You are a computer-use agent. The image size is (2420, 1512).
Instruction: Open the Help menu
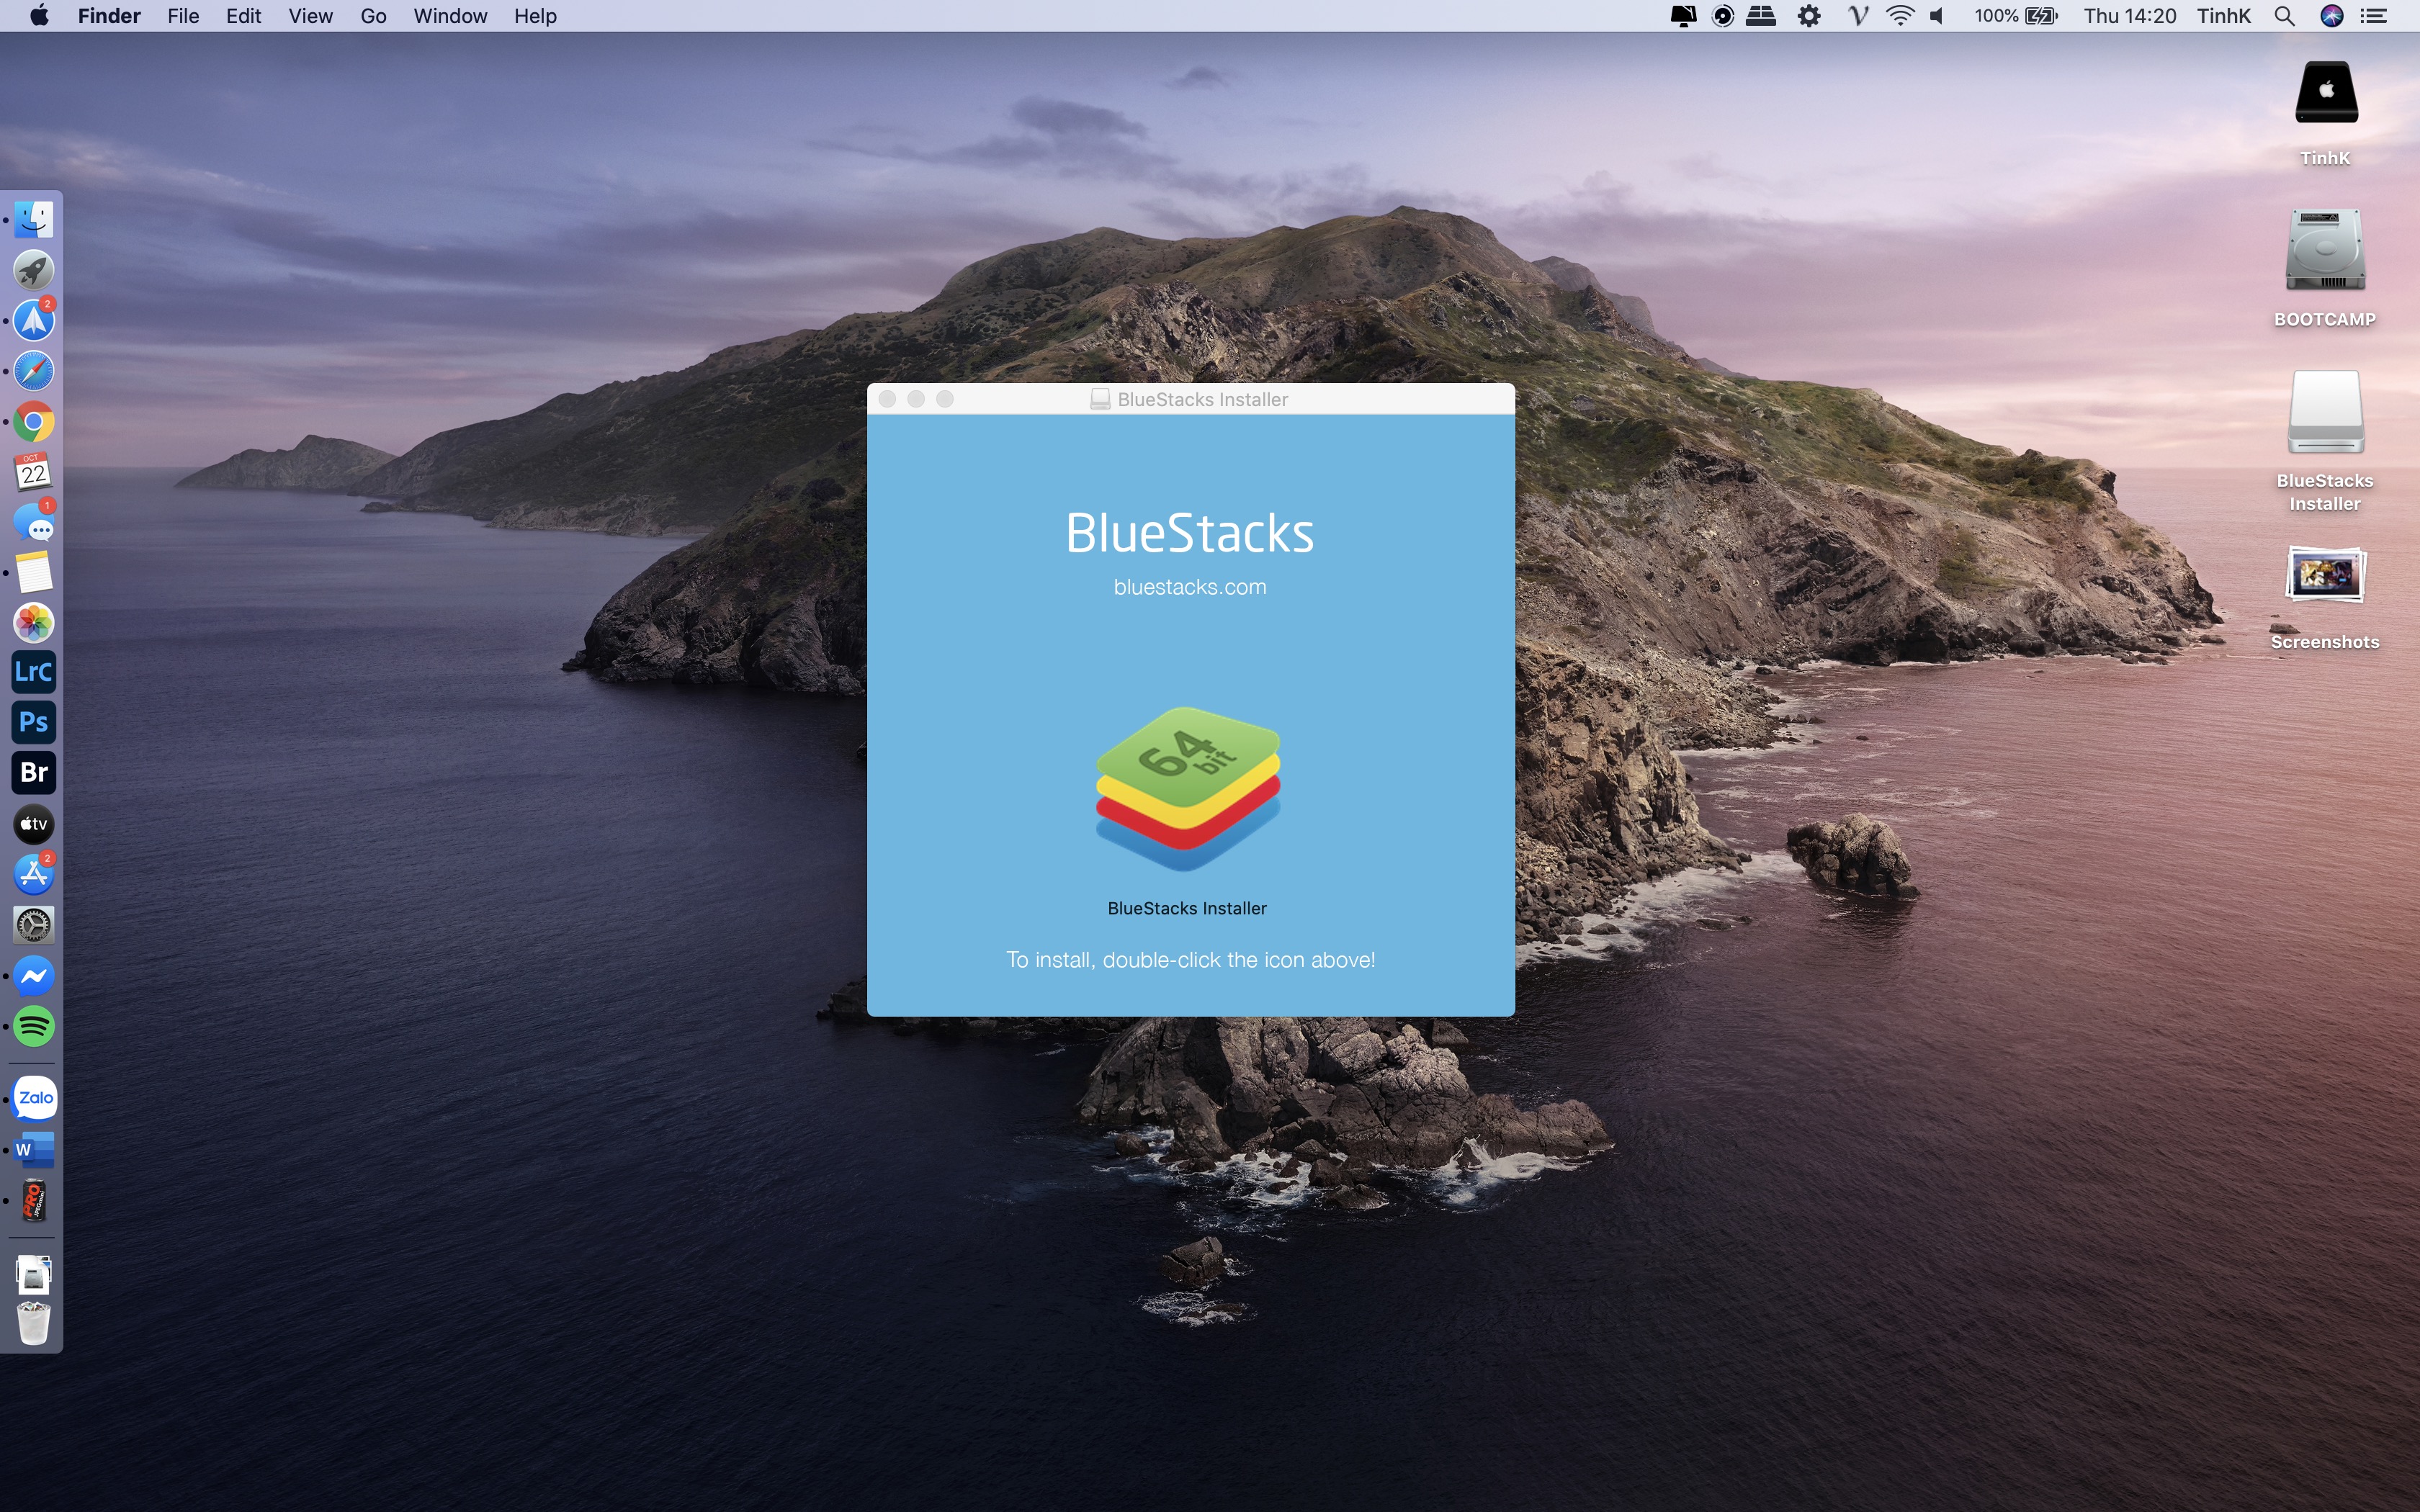[x=535, y=16]
